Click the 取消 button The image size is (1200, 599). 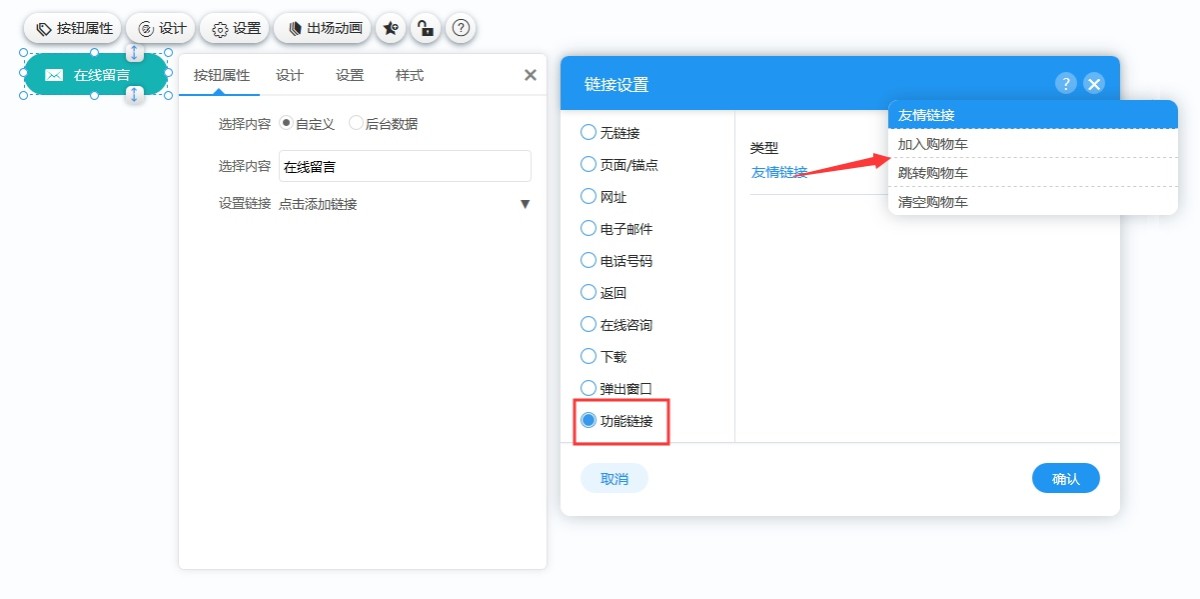point(614,478)
